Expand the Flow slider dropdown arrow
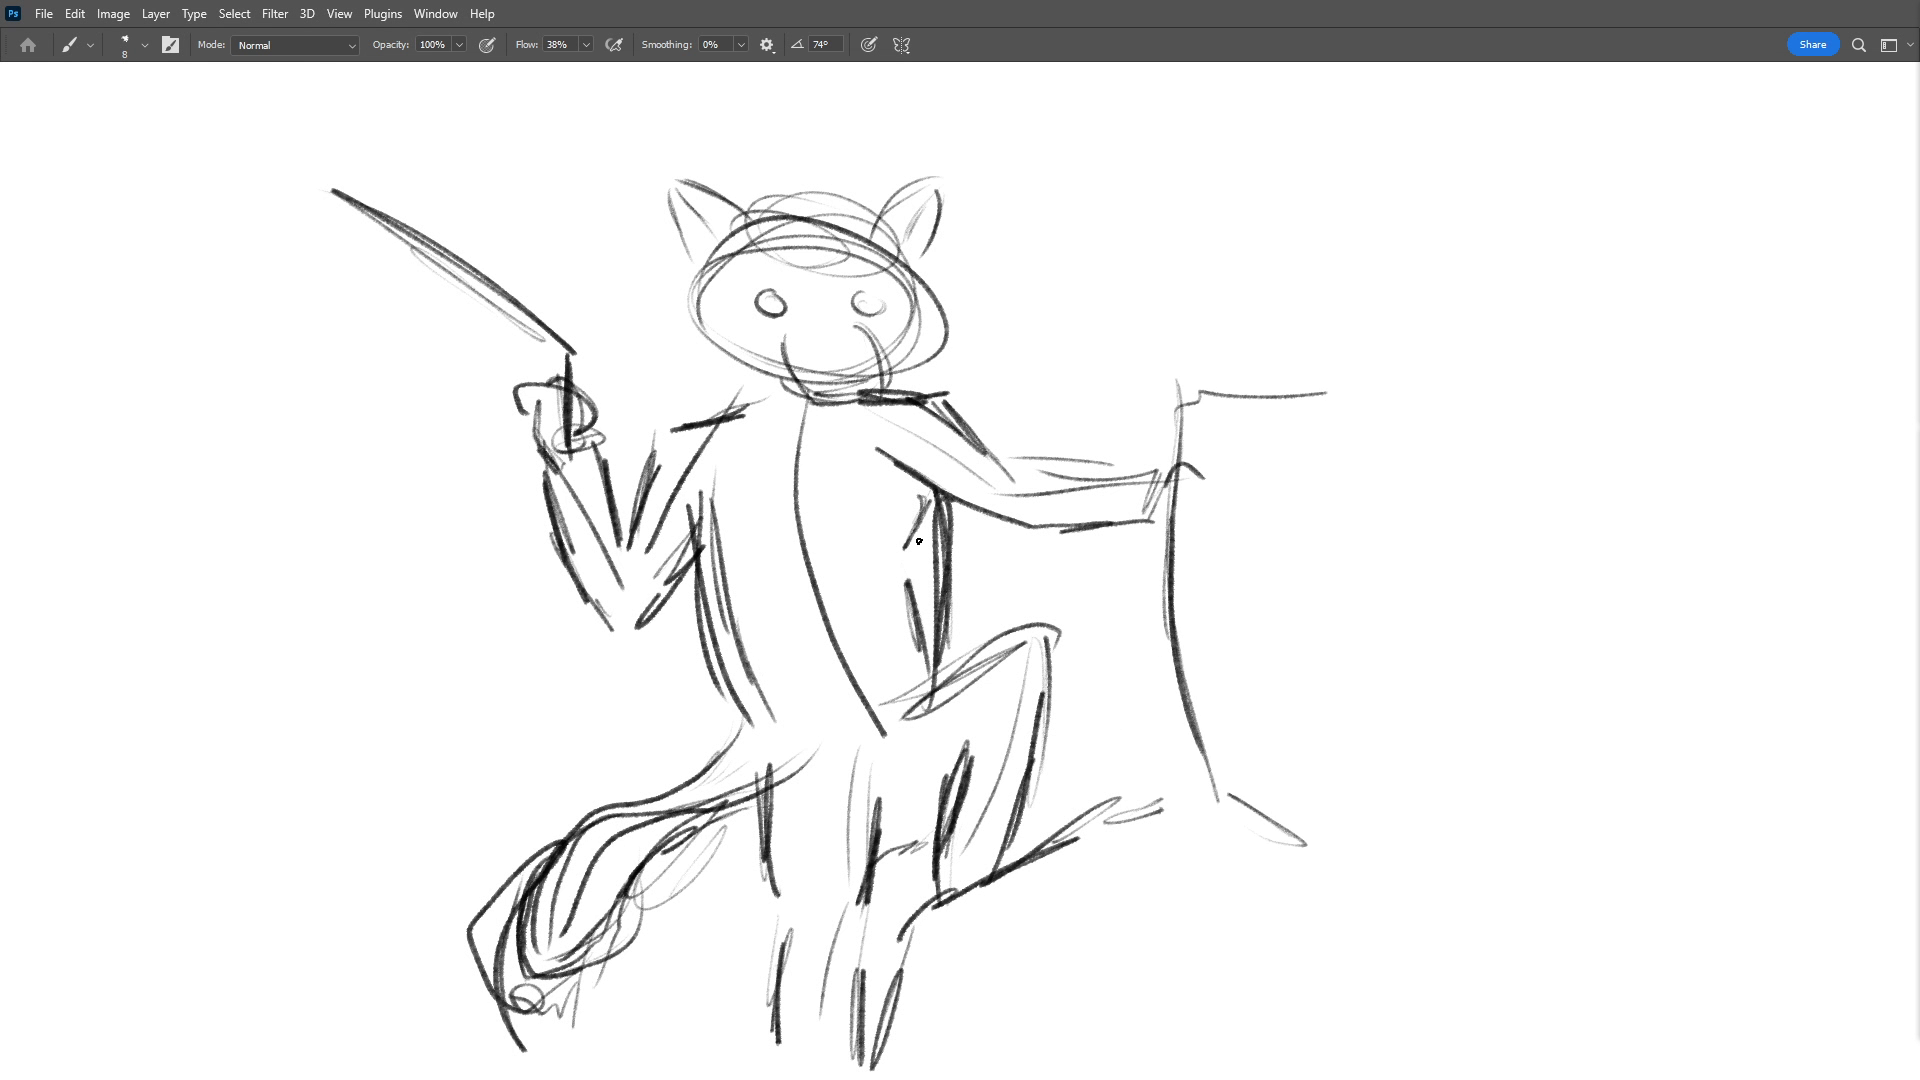1920x1080 pixels. click(x=586, y=45)
